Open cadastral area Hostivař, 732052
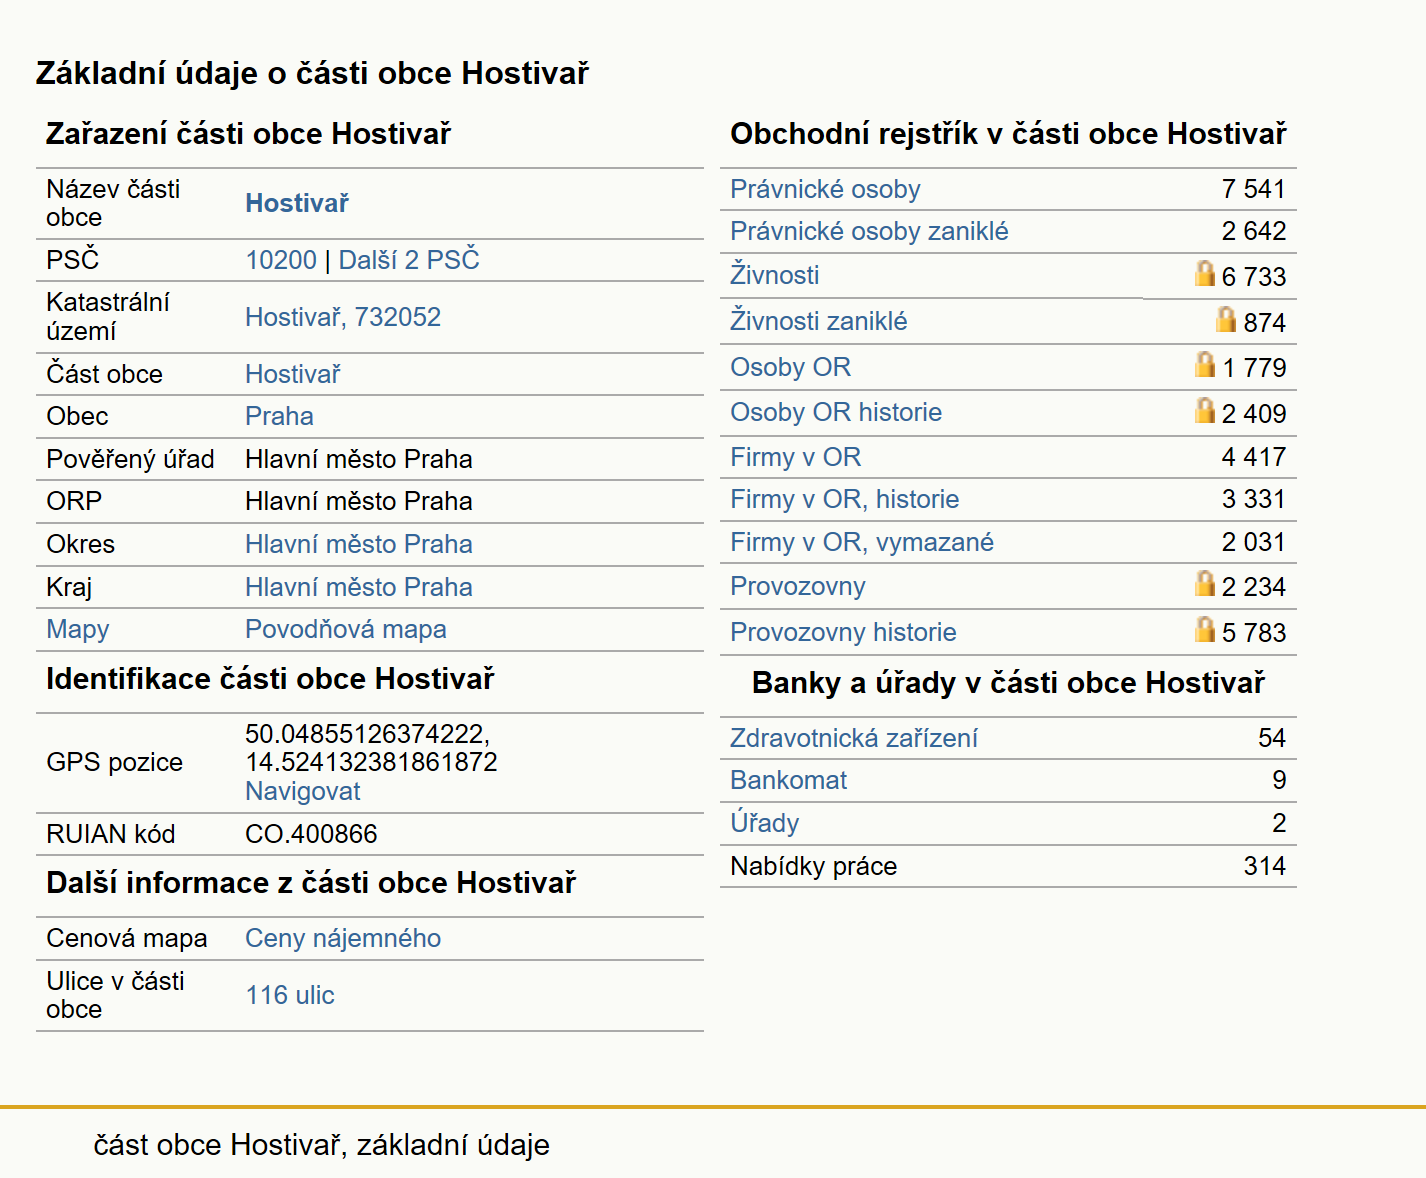This screenshot has height=1178, width=1426. click(x=343, y=317)
